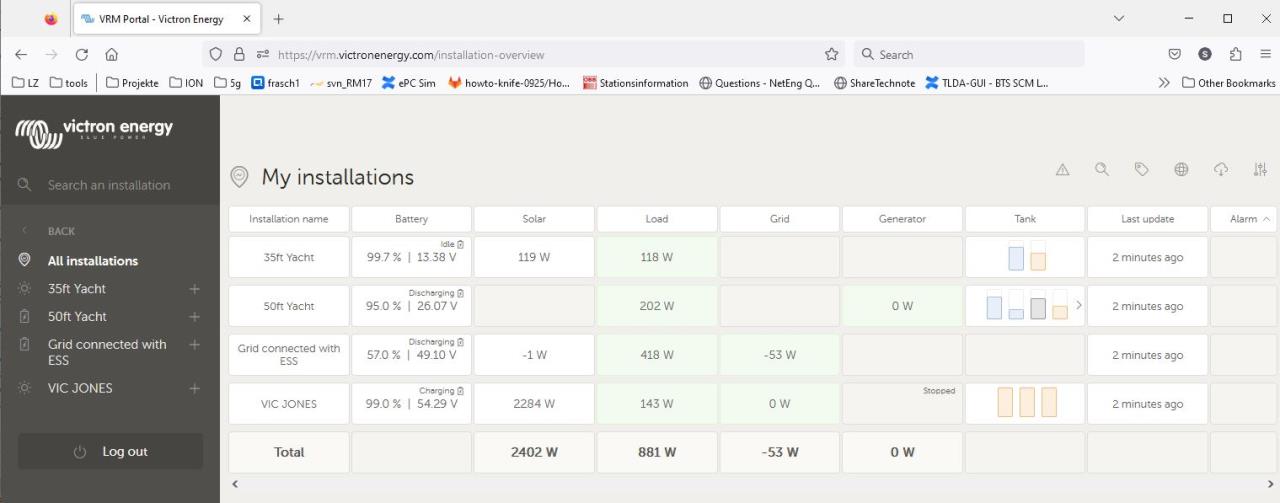The image size is (1280, 503).
Task: Click the cloud download icon
Action: pos(1220,170)
